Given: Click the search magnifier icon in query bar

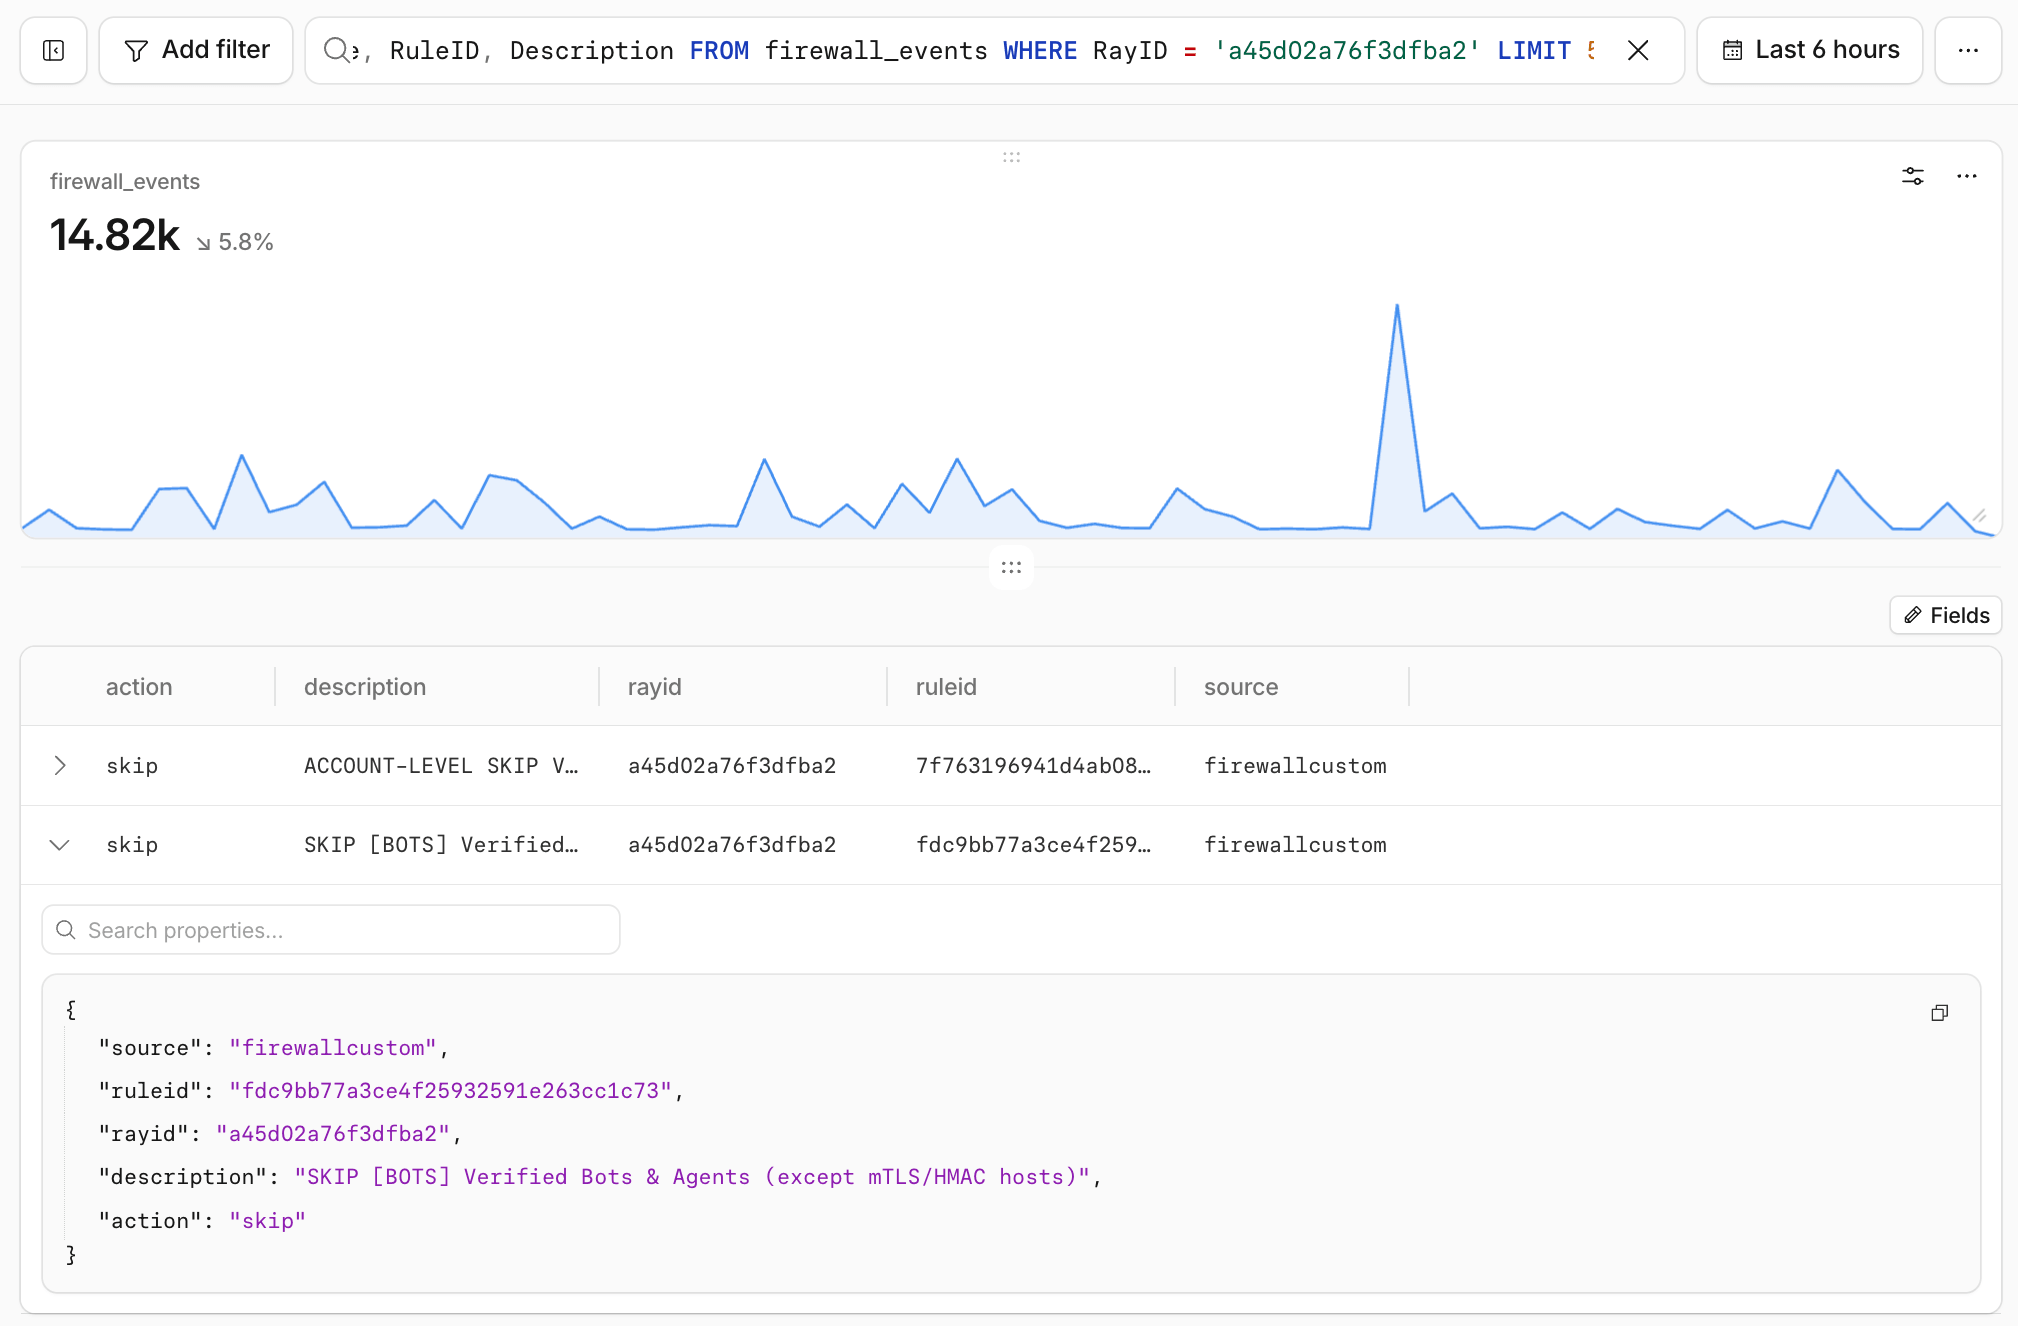Looking at the screenshot, I should (336, 50).
